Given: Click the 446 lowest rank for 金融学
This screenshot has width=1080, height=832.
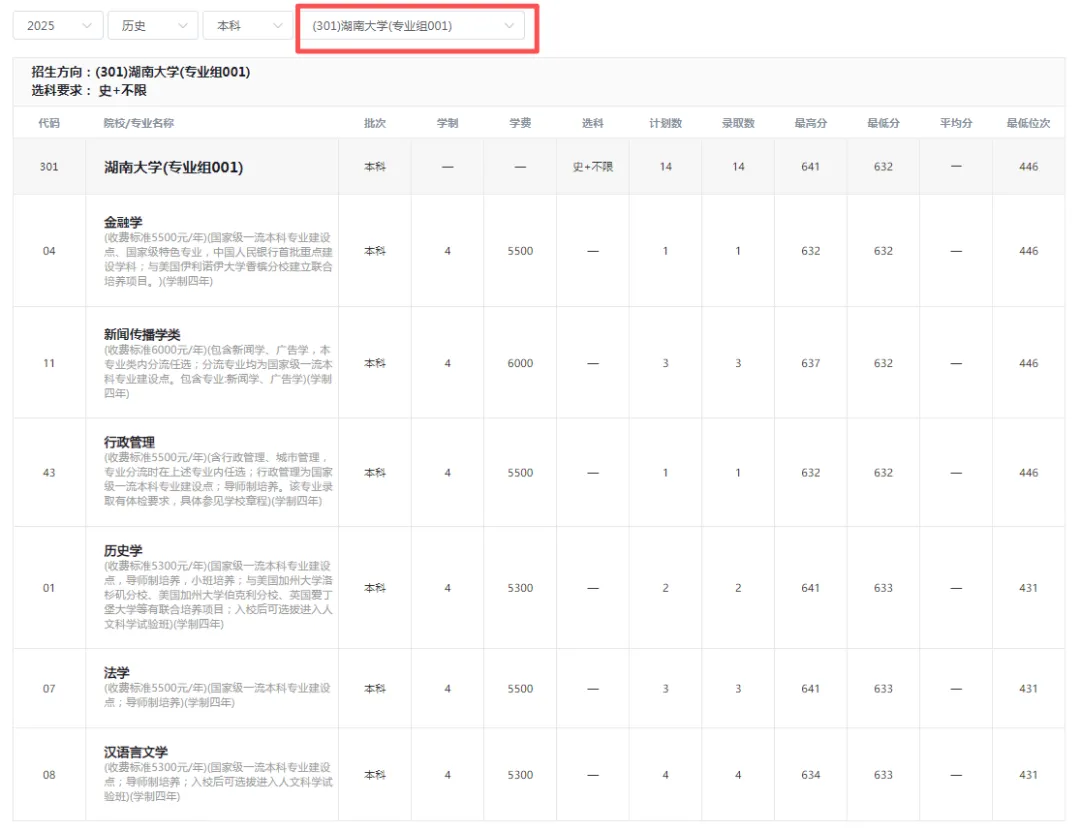Looking at the screenshot, I should (1028, 251).
